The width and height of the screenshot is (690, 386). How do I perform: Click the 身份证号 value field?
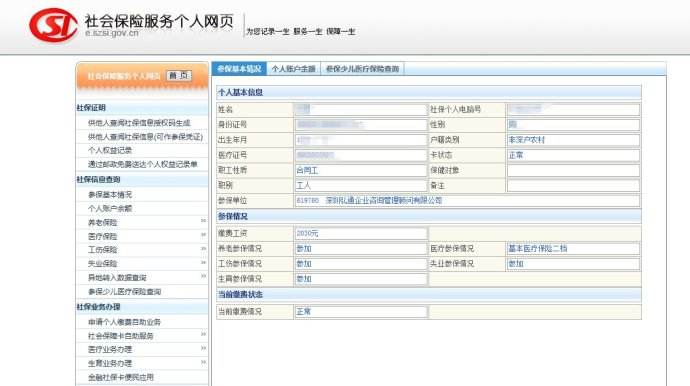coord(360,125)
